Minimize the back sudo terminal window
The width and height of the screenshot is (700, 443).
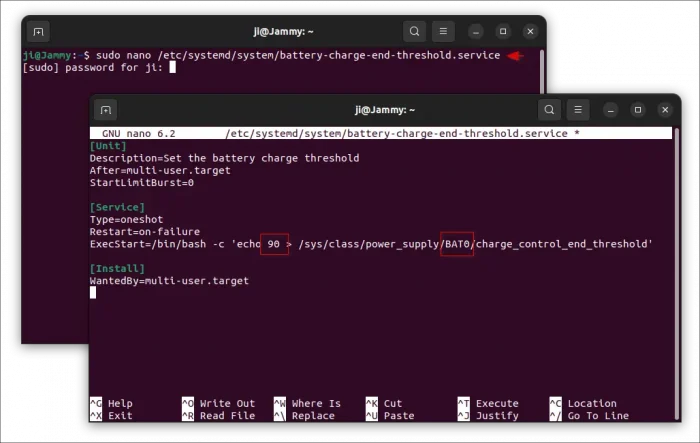pos(475,32)
